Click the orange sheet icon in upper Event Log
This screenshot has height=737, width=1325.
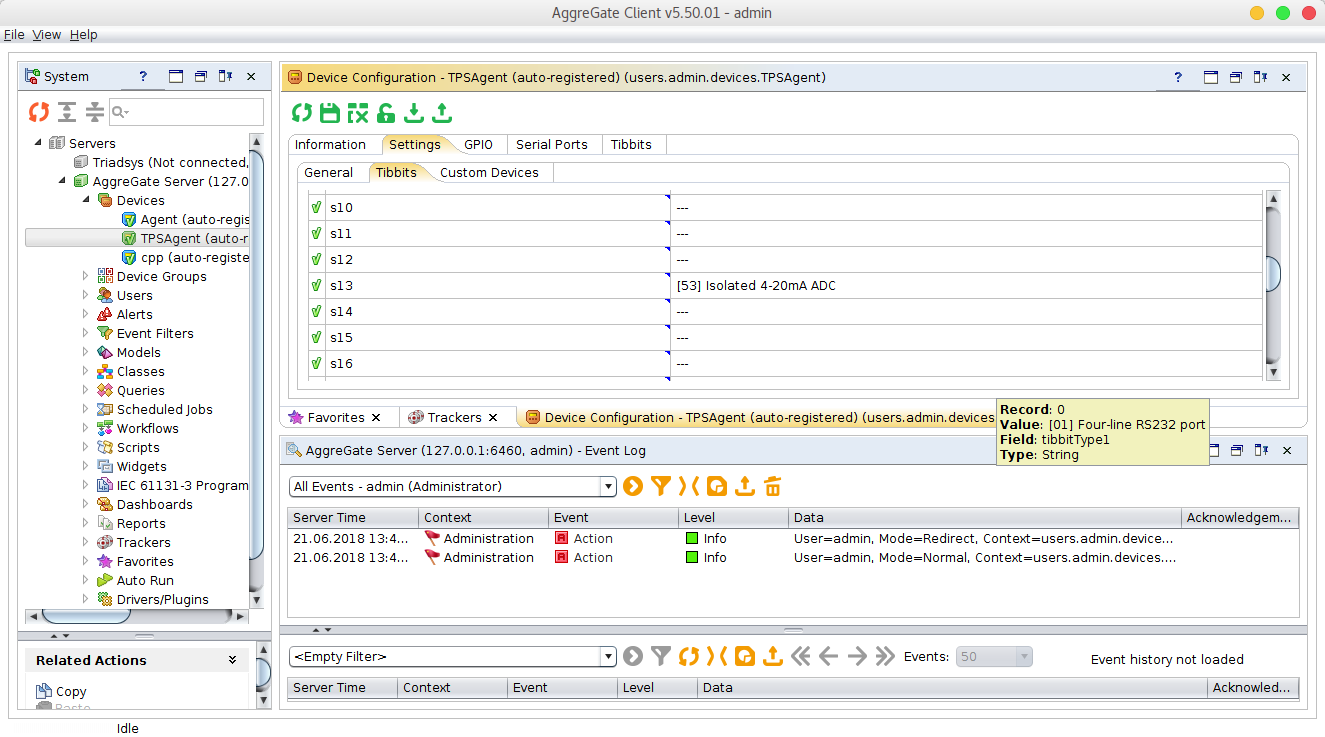click(x=716, y=486)
